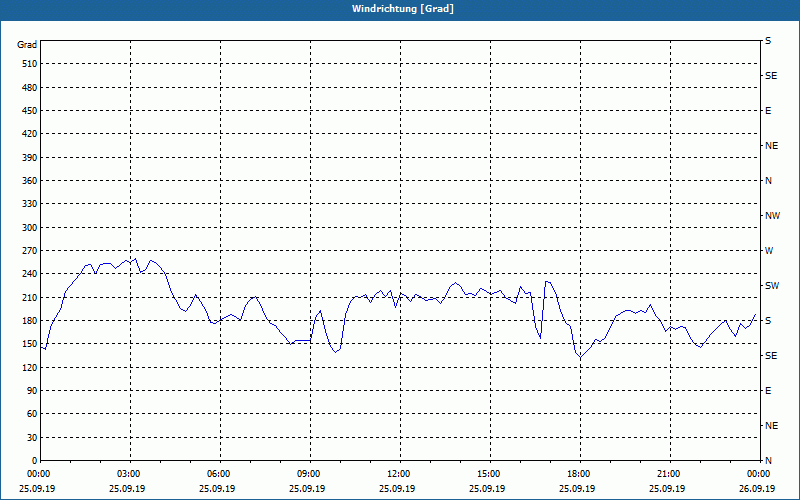
Task: Click the 60 y-axis value
Action: pos(32,413)
